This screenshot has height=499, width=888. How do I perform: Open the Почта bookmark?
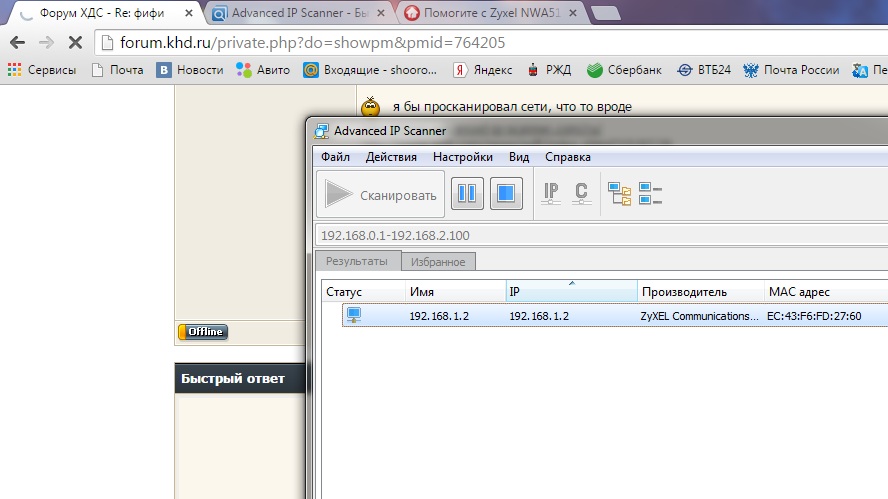pyautogui.click(x=118, y=70)
